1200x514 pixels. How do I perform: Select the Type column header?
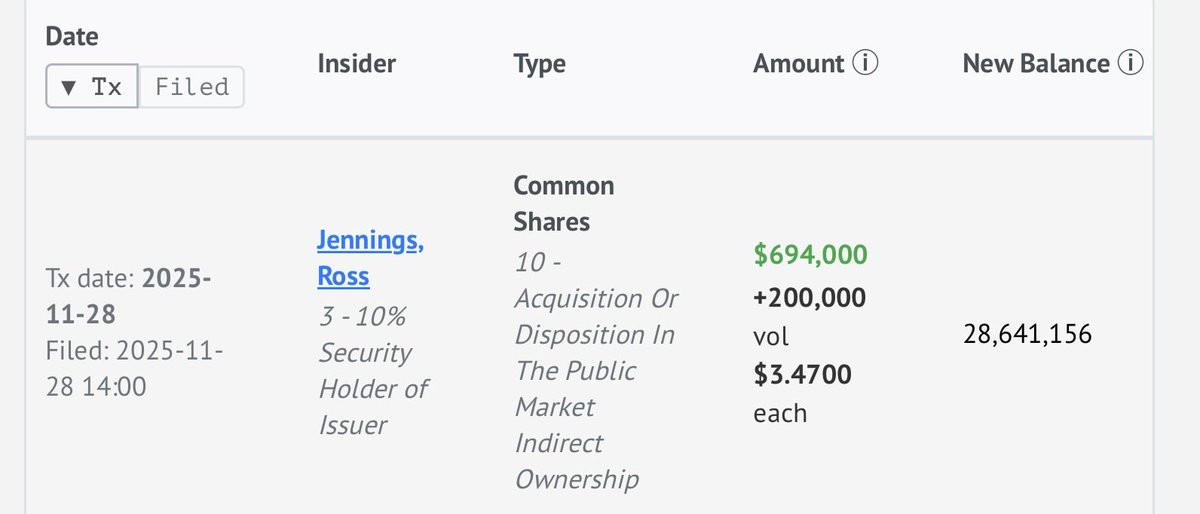click(539, 64)
